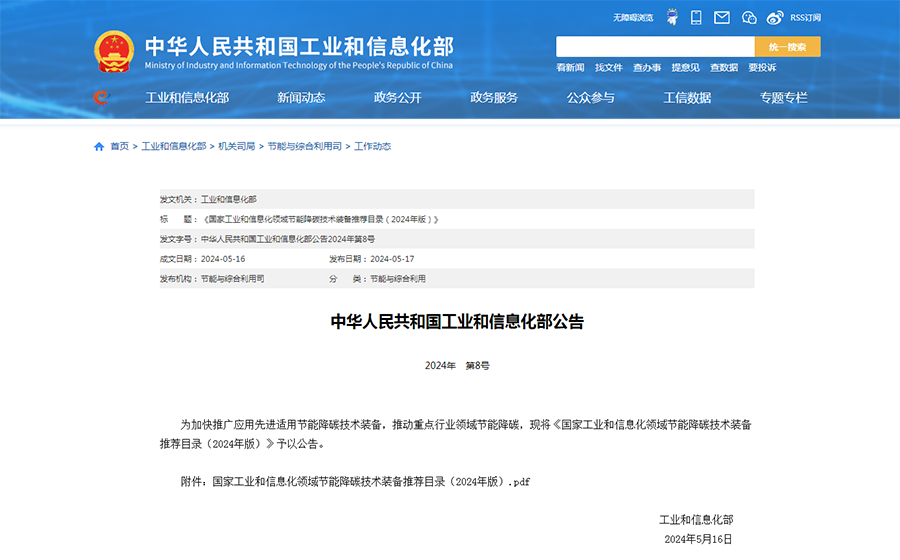This screenshot has width=900, height=560.
Task: Open the 公众参与 navigation menu
Action: 591,97
